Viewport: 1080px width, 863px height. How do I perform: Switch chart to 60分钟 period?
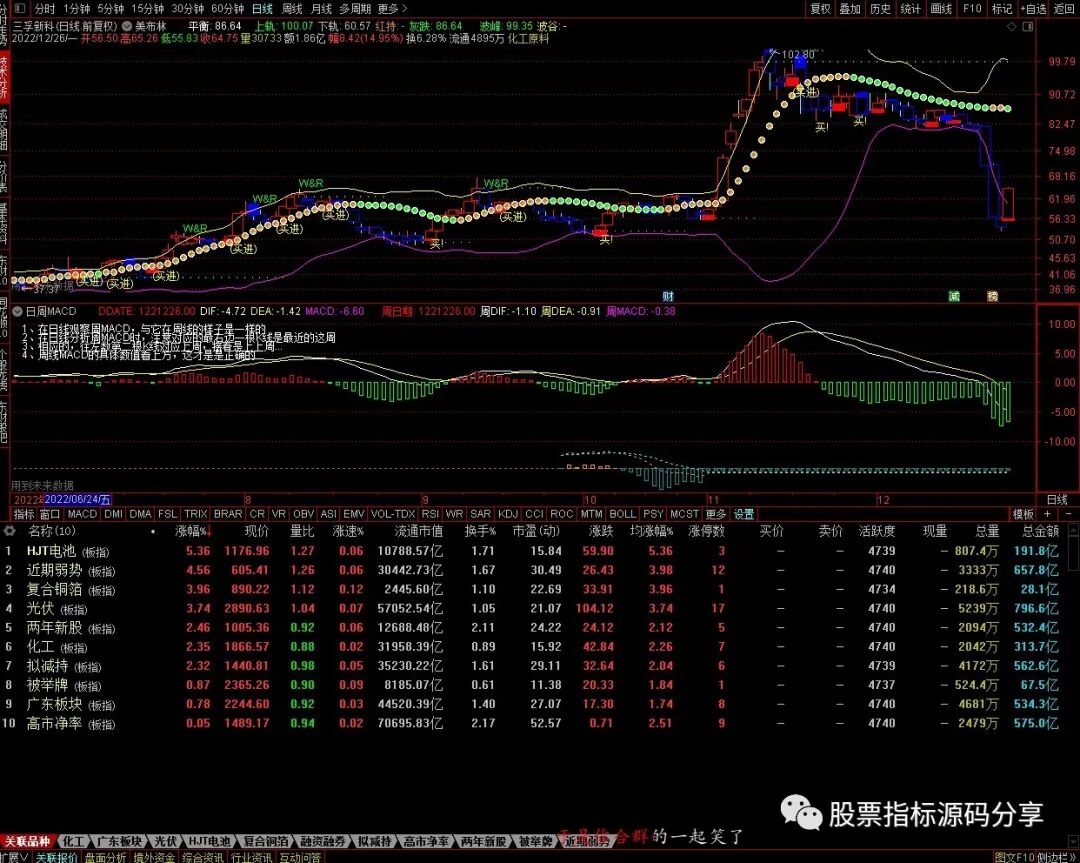coord(227,9)
